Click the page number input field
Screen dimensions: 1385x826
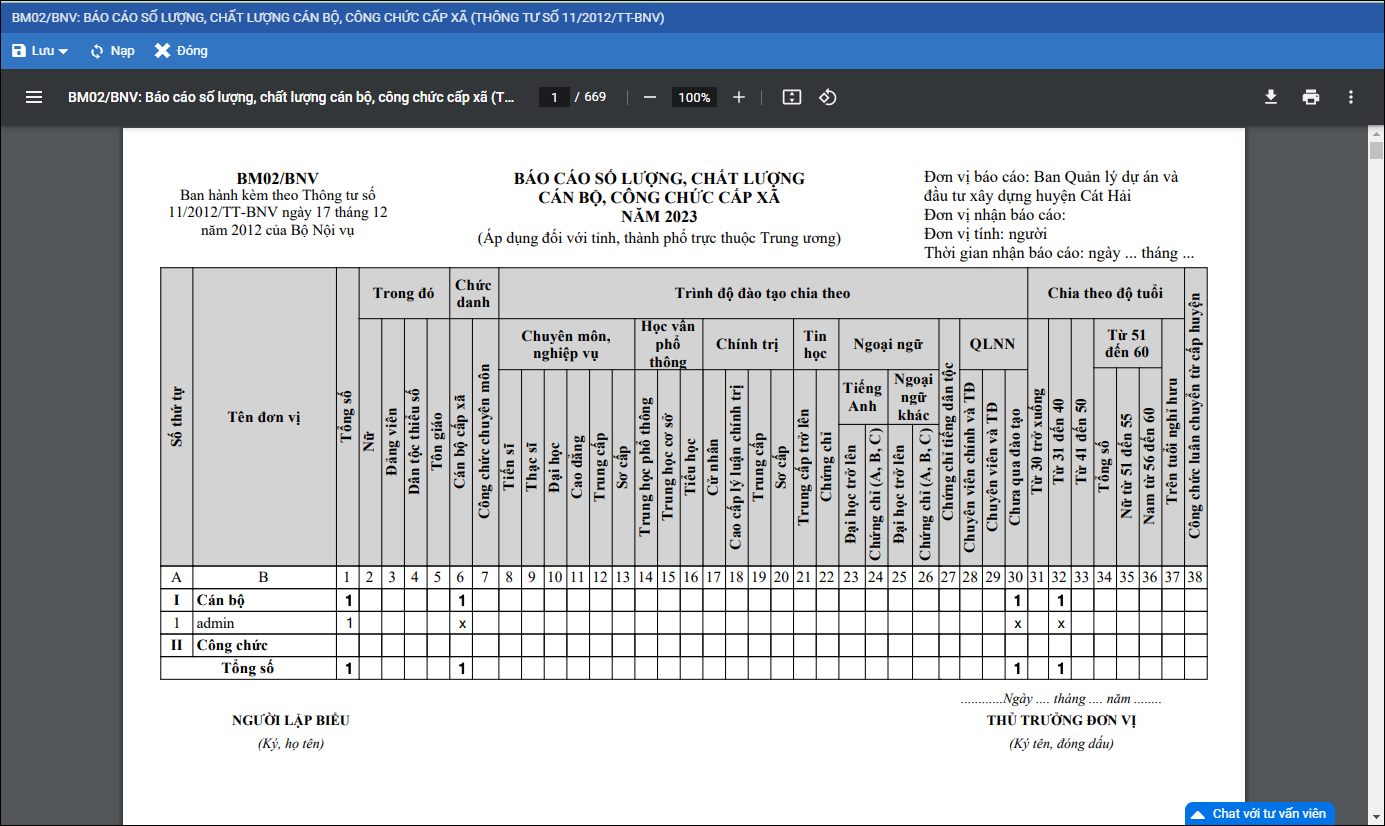(554, 97)
